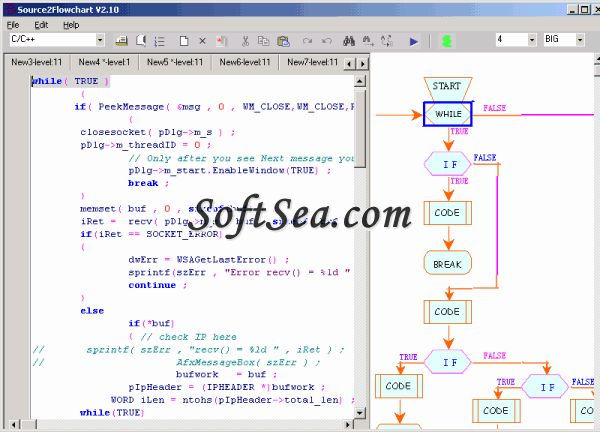Click the 'dwErr = WSAGetLastError()' line
The image size is (600, 432).
tap(209, 260)
